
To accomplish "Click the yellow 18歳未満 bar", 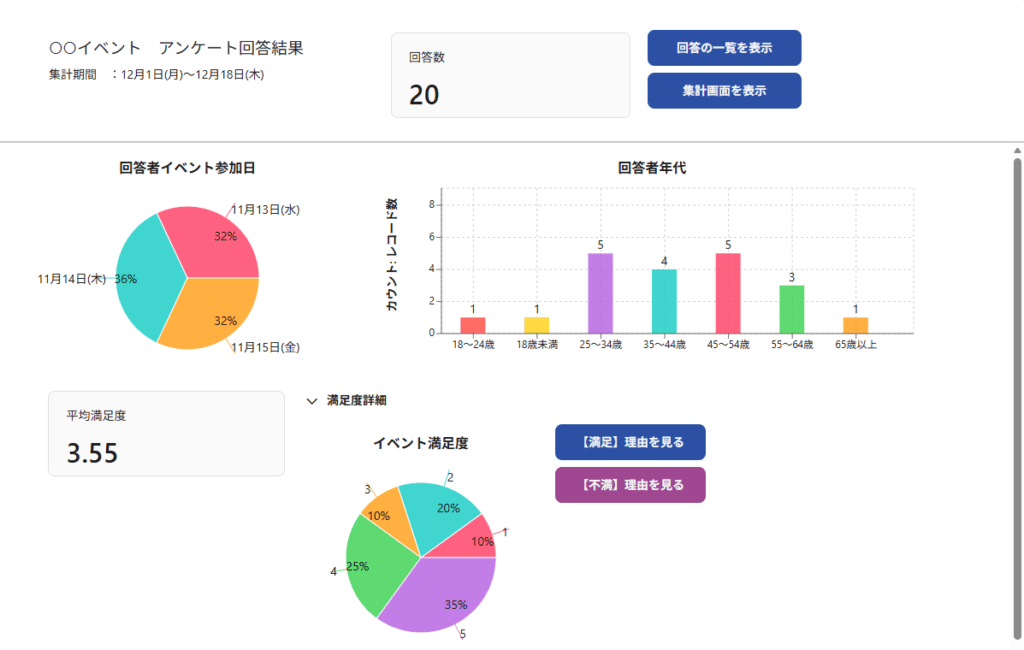I will pos(537,325).
